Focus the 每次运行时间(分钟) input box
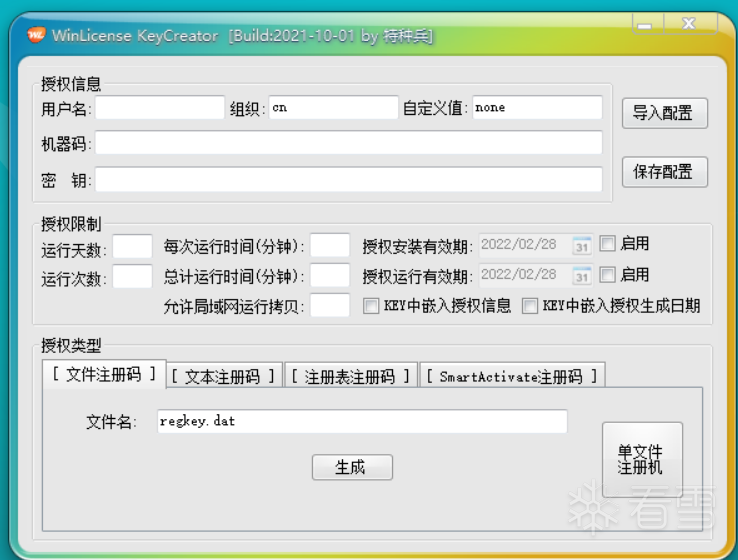Screen dimensions: 738x560 (330, 245)
